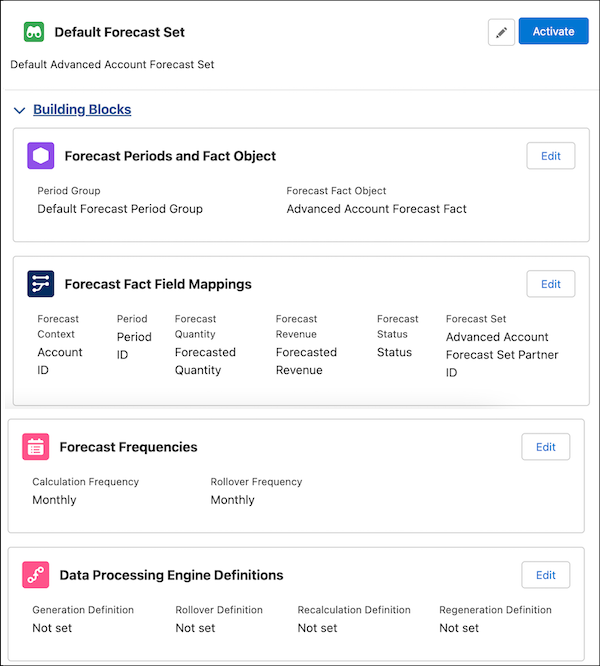Edit Forecast Periods and Fact Object
Image resolution: width=600 pixels, height=666 pixels.
pos(550,156)
